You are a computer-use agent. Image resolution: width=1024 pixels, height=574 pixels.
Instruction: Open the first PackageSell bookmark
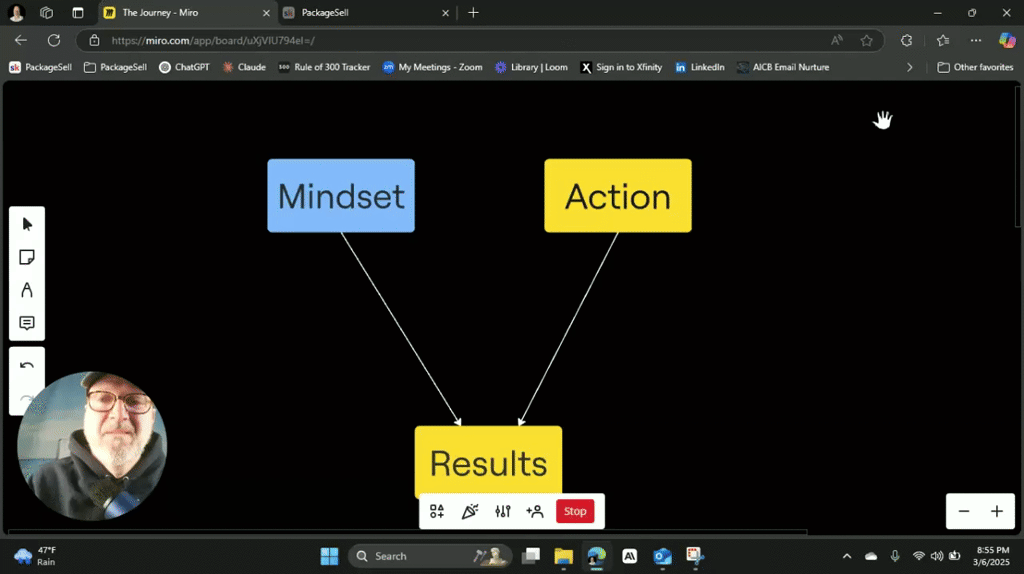[40, 67]
